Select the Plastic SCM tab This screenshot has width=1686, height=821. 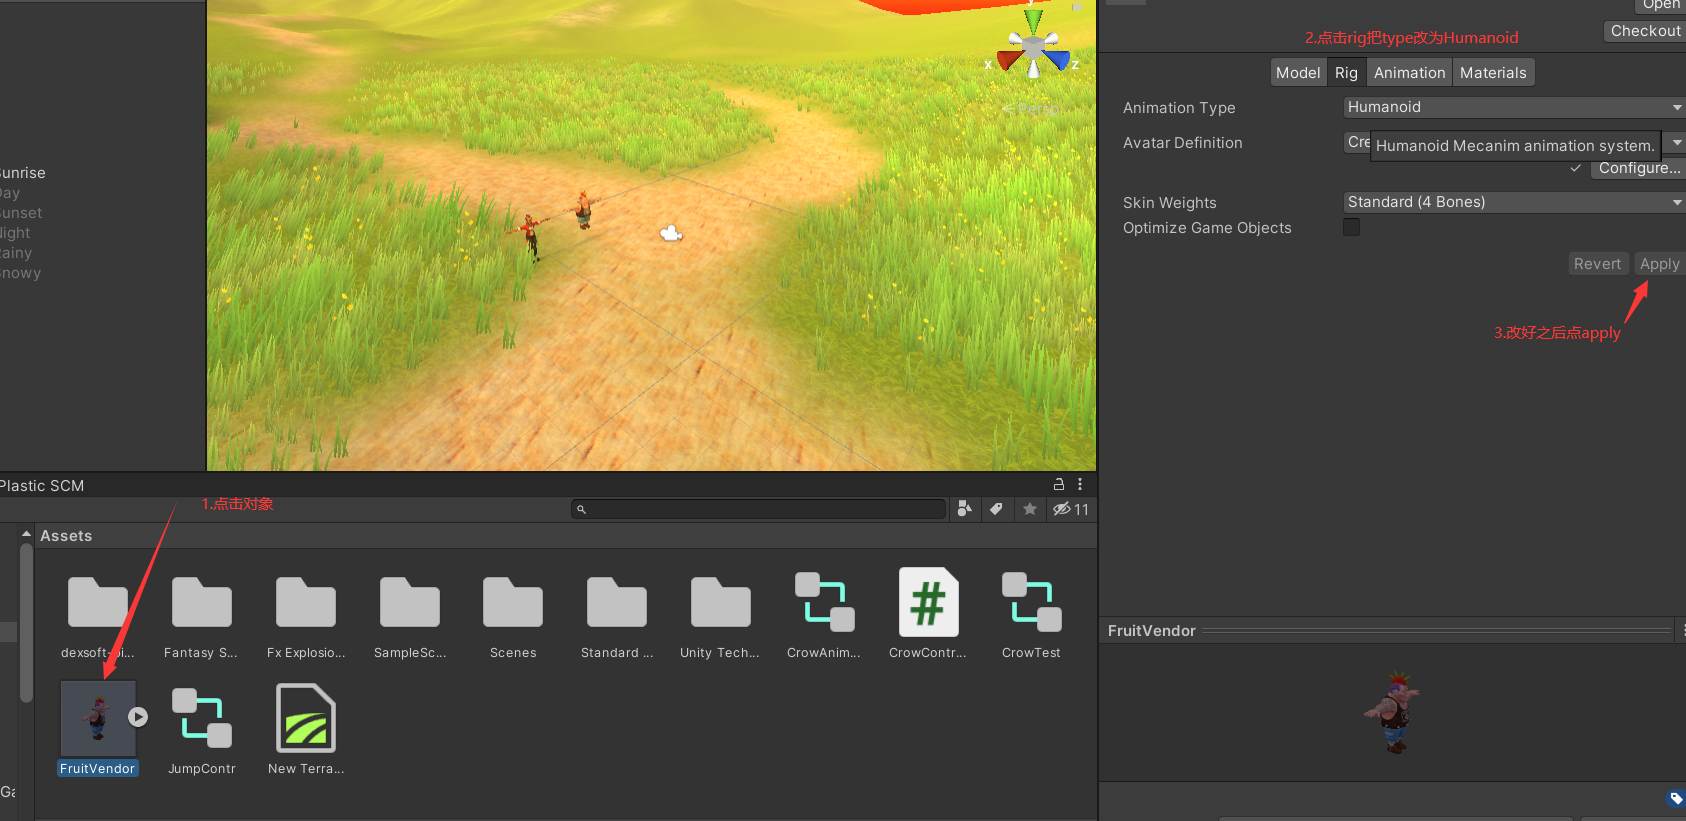[x=41, y=485]
